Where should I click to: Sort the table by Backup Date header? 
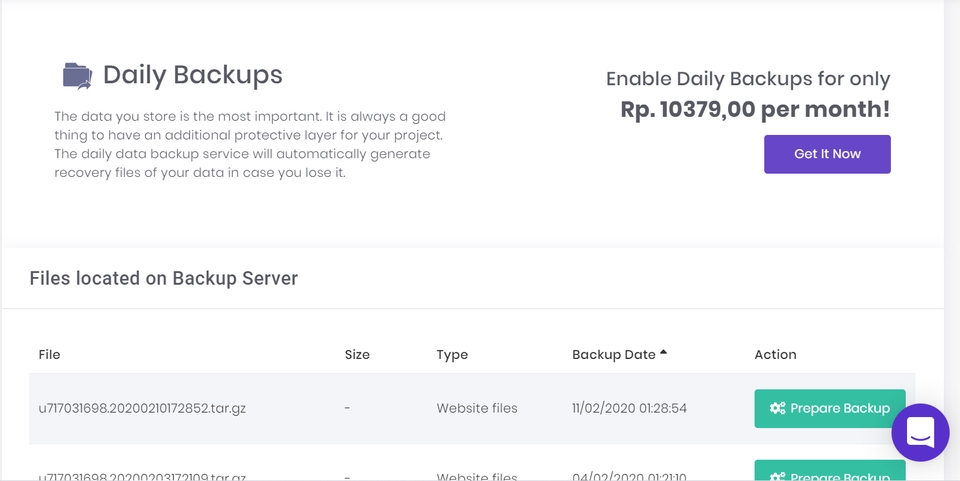coord(613,355)
